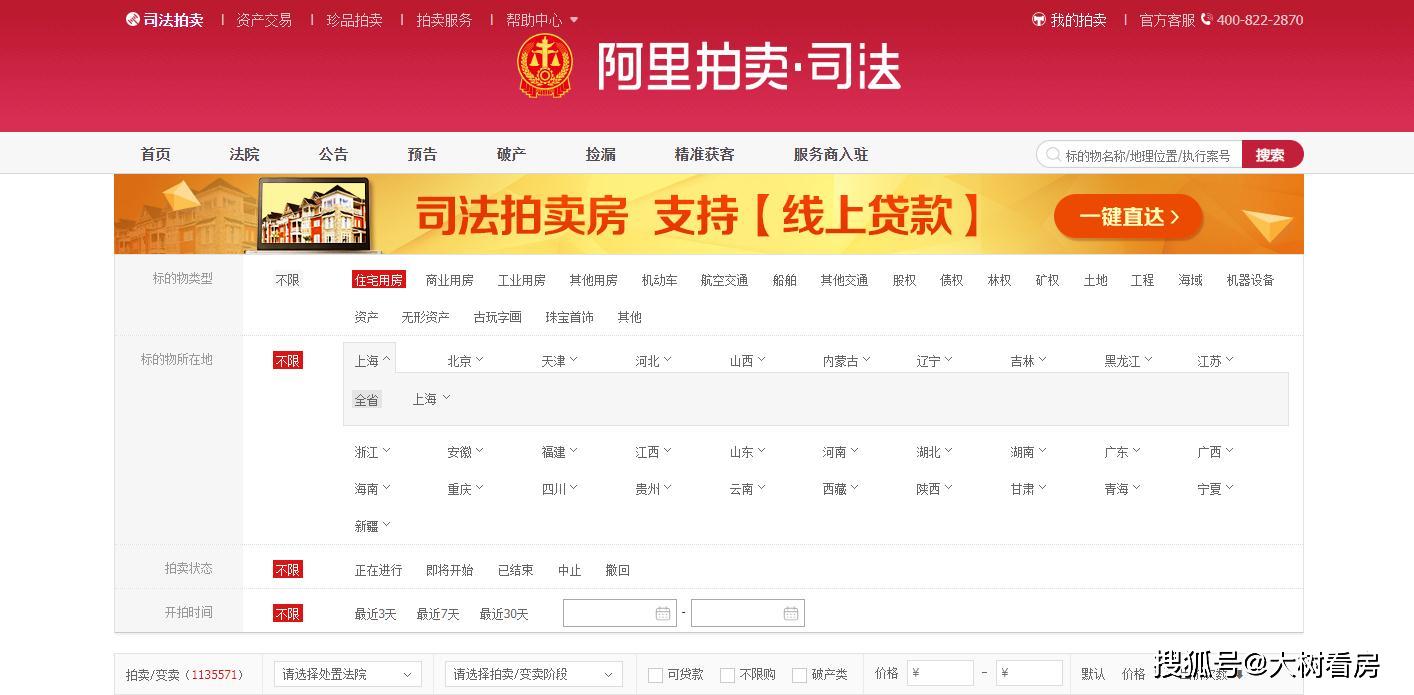This screenshot has width=1414, height=695.
Task: Click the 司法拍卖房 banner image
Action: tap(709, 214)
